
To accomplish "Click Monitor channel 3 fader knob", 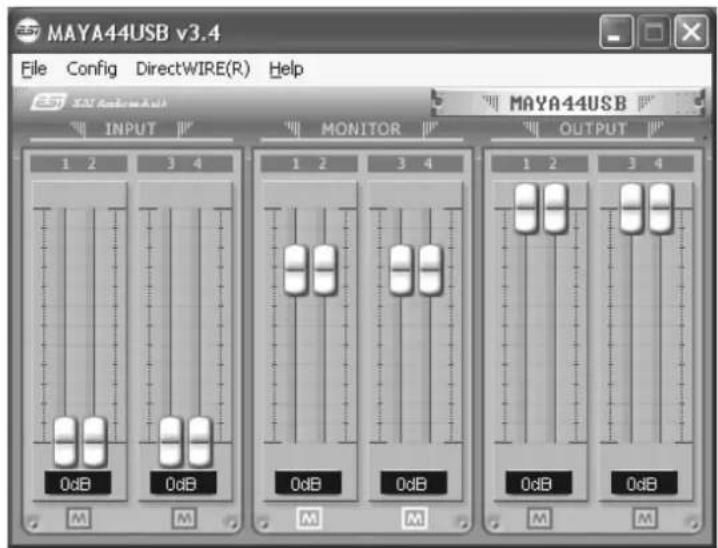I will point(401,269).
